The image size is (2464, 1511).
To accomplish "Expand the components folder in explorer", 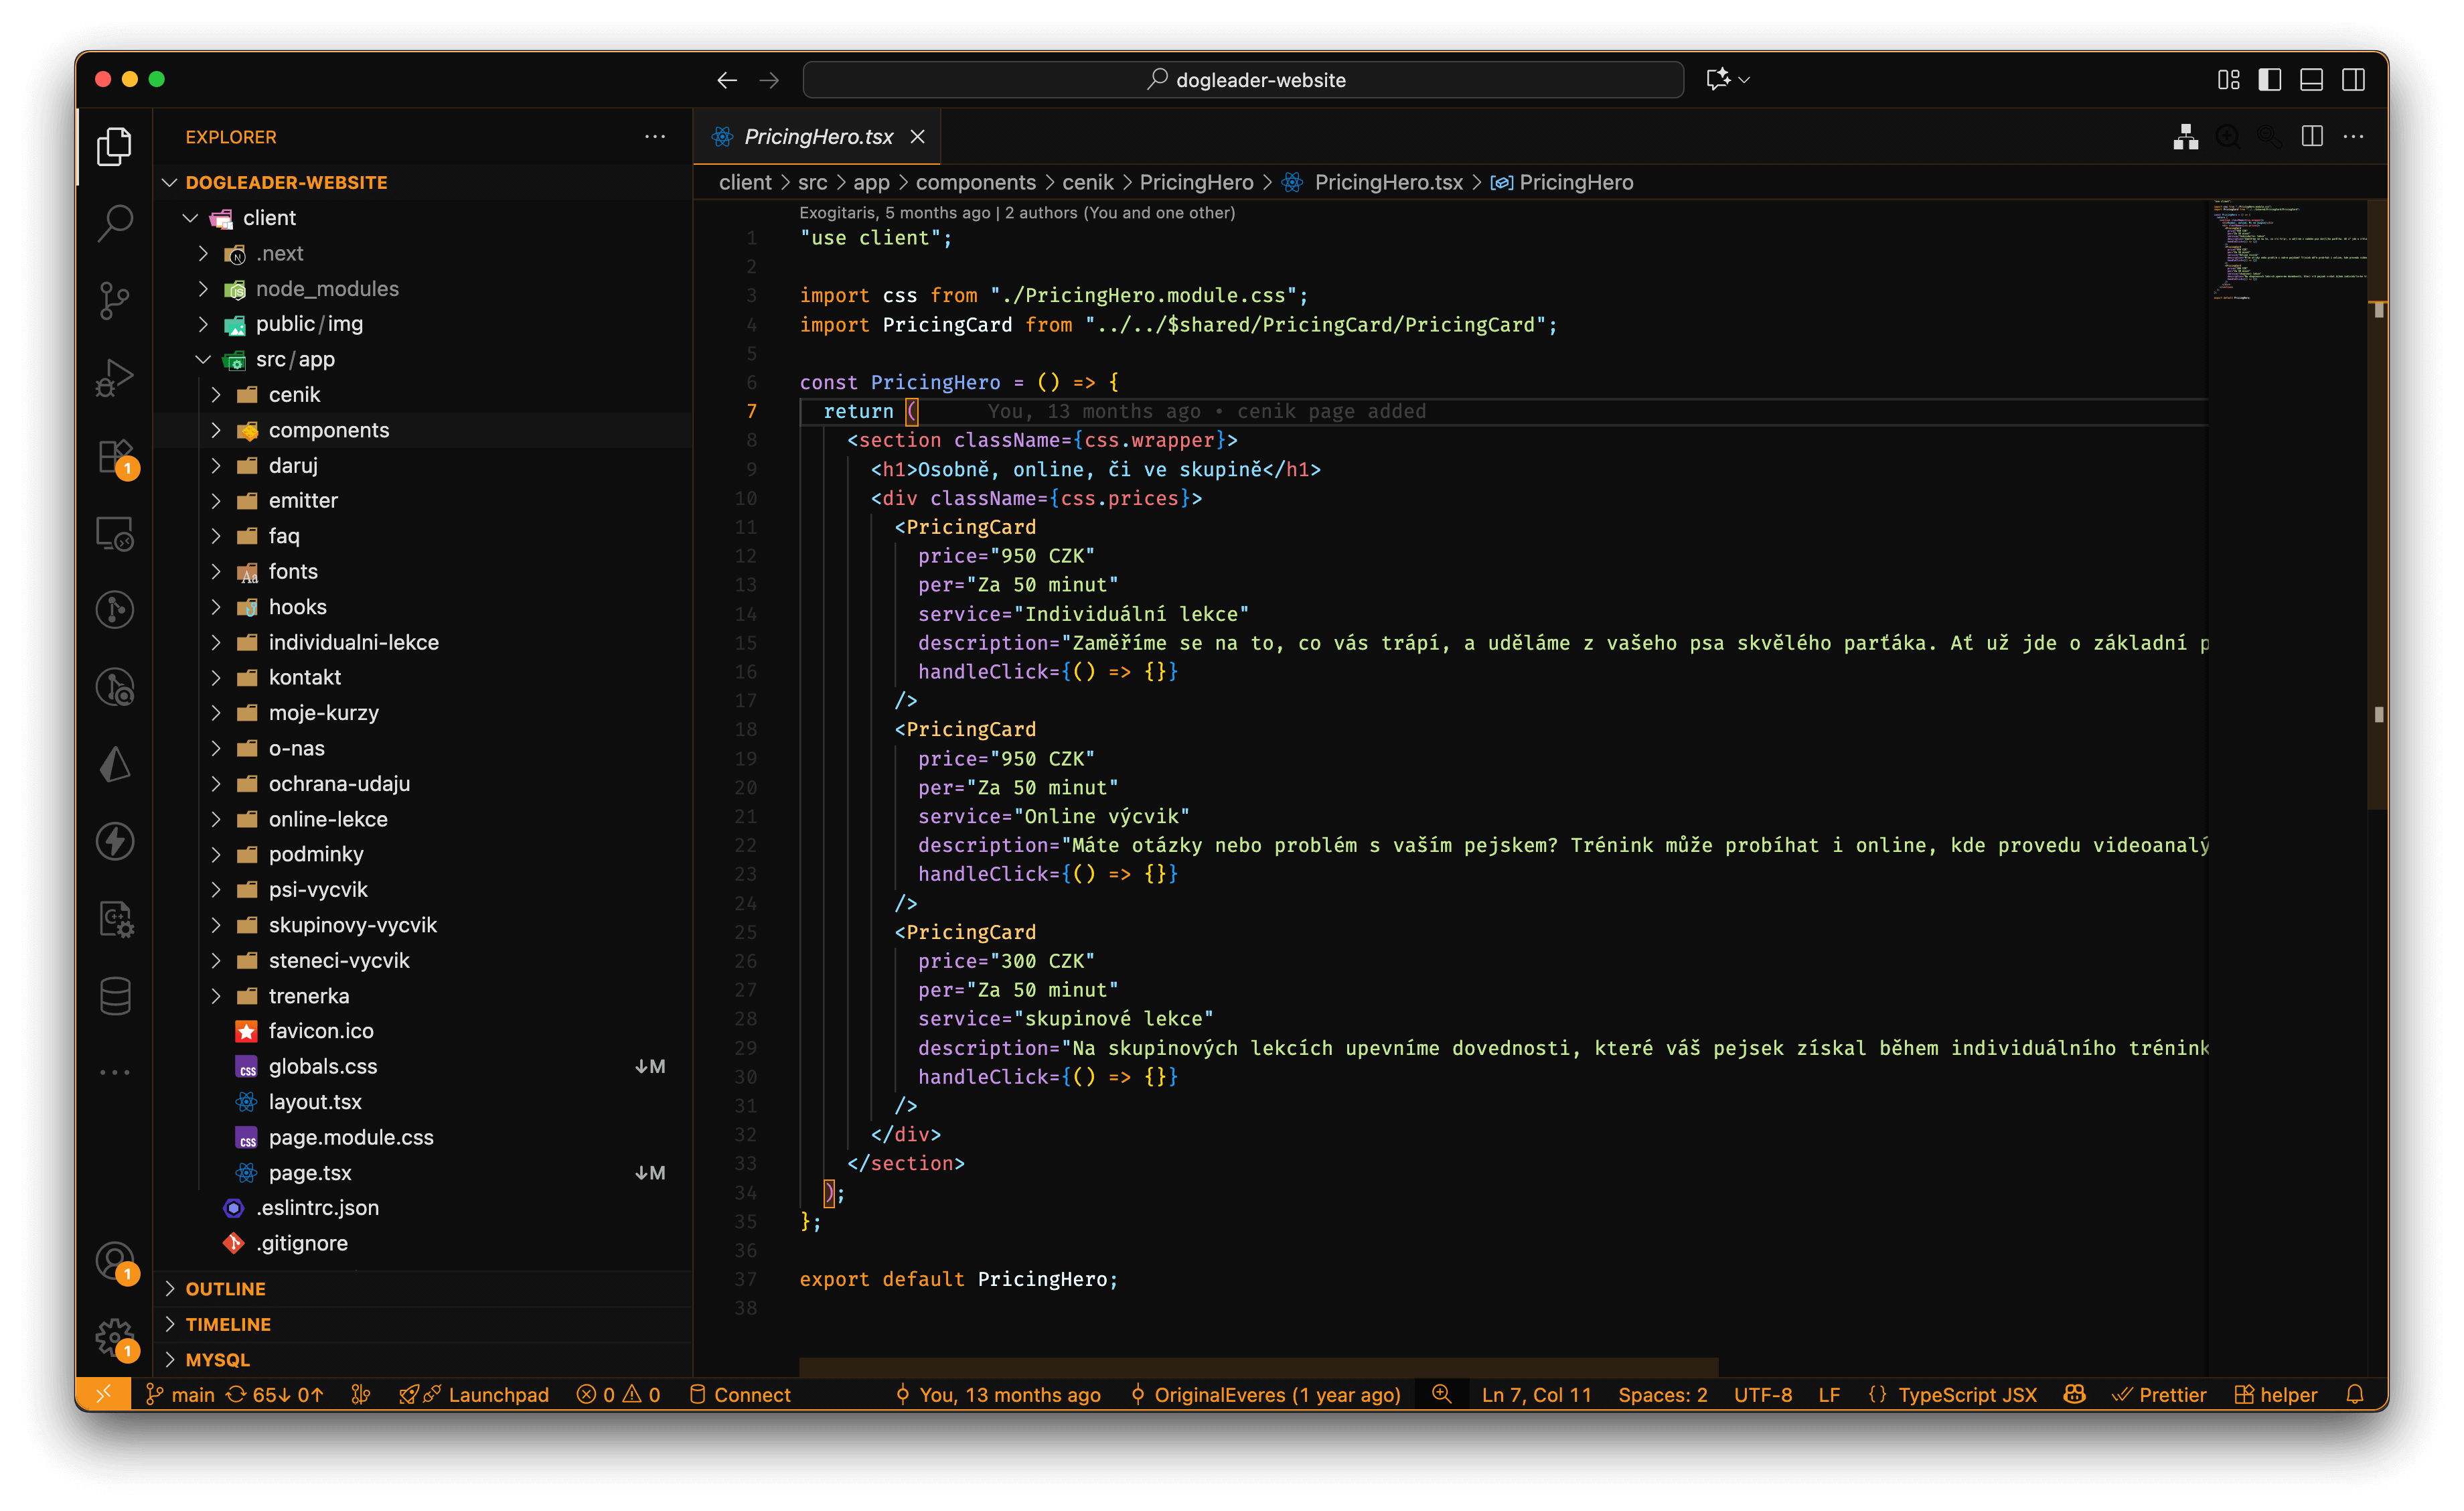I will [x=328, y=430].
